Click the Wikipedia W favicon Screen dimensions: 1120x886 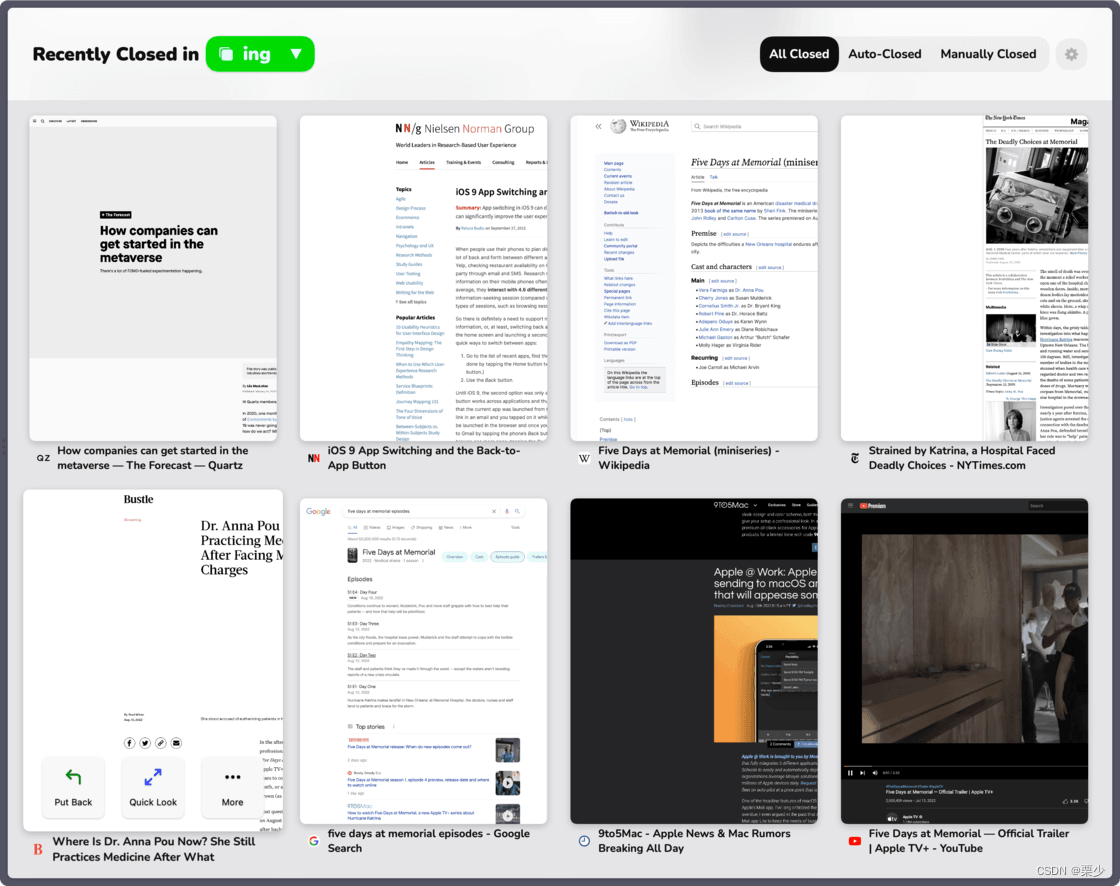[584, 458]
